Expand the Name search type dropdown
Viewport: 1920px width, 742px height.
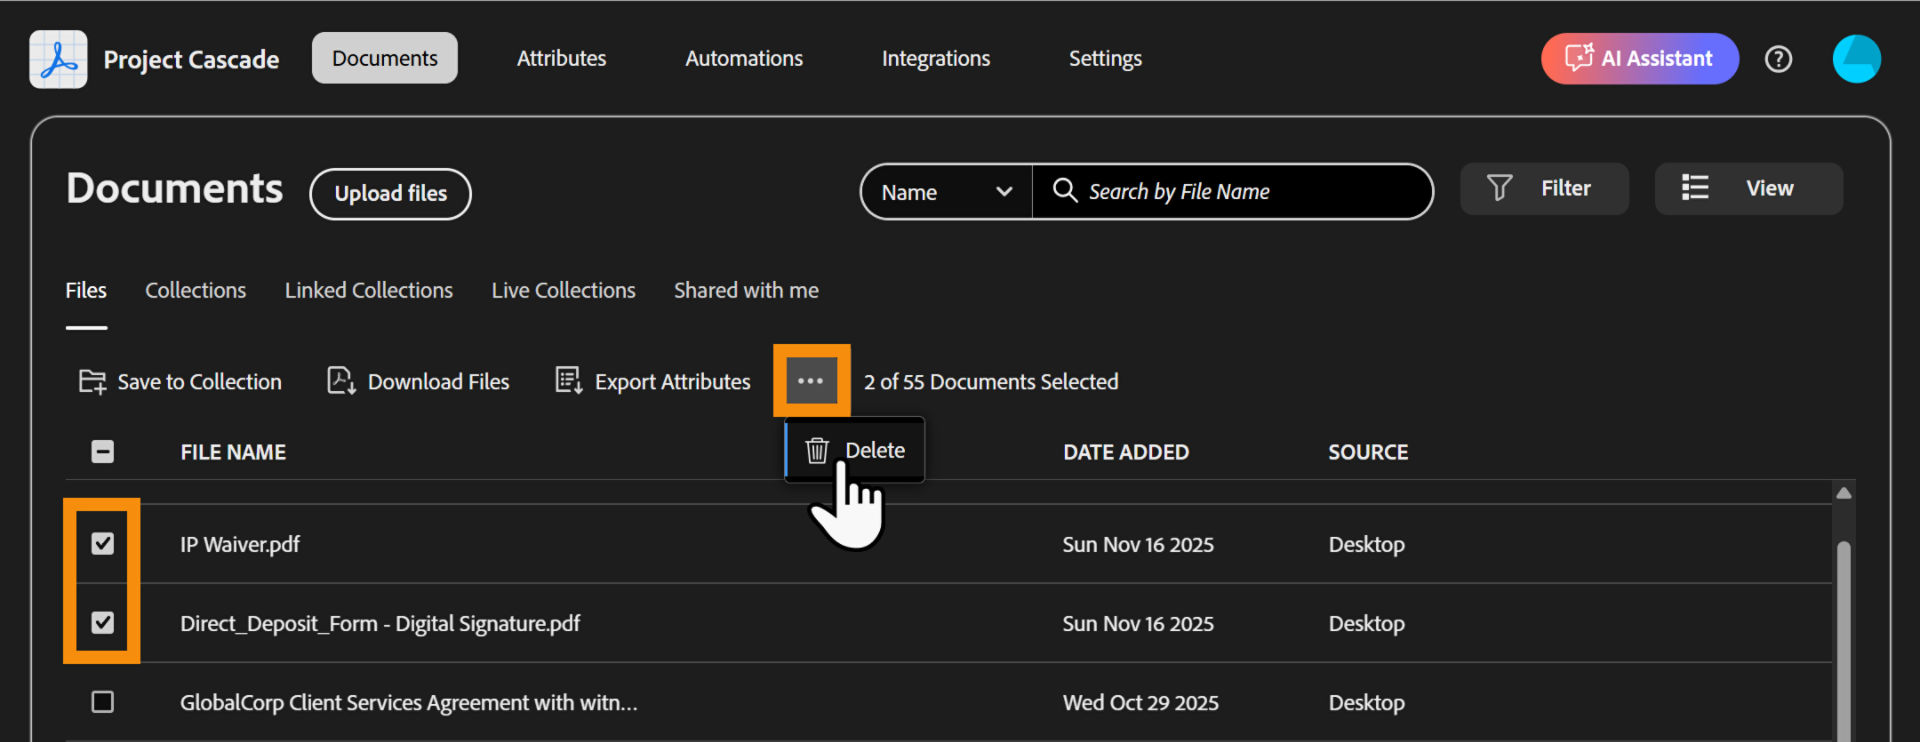(x=946, y=192)
